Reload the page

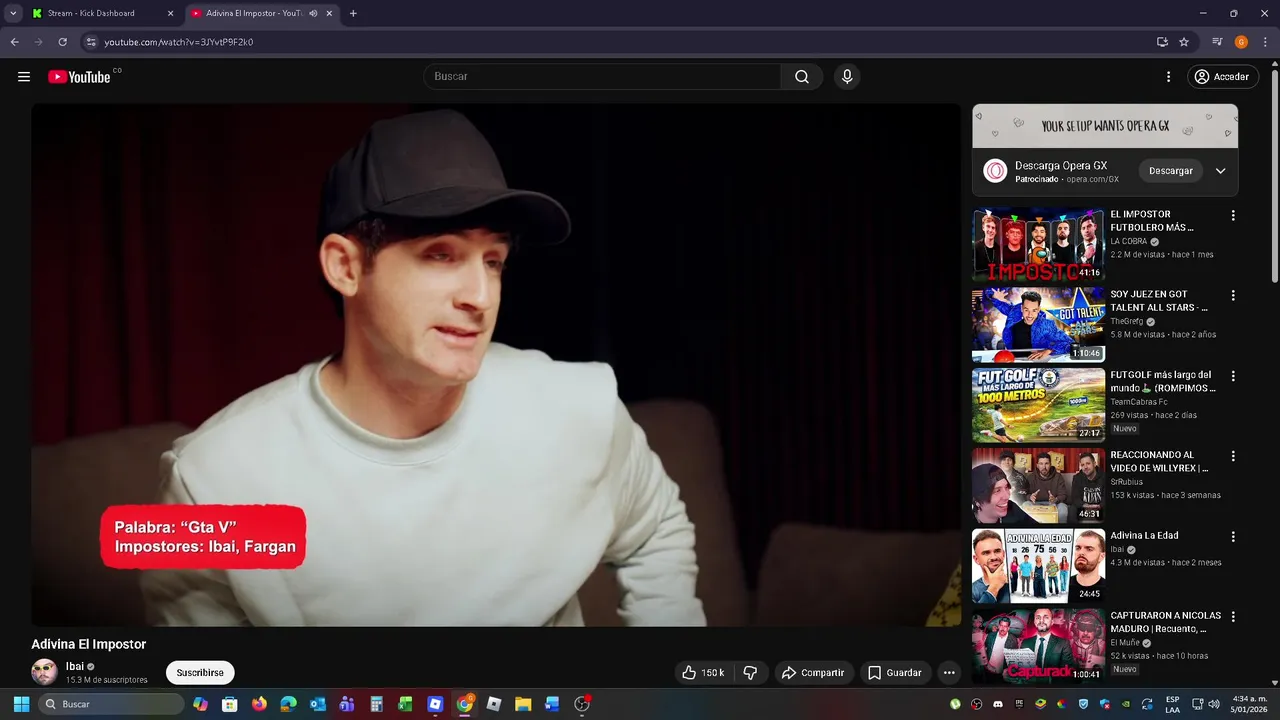point(62,42)
